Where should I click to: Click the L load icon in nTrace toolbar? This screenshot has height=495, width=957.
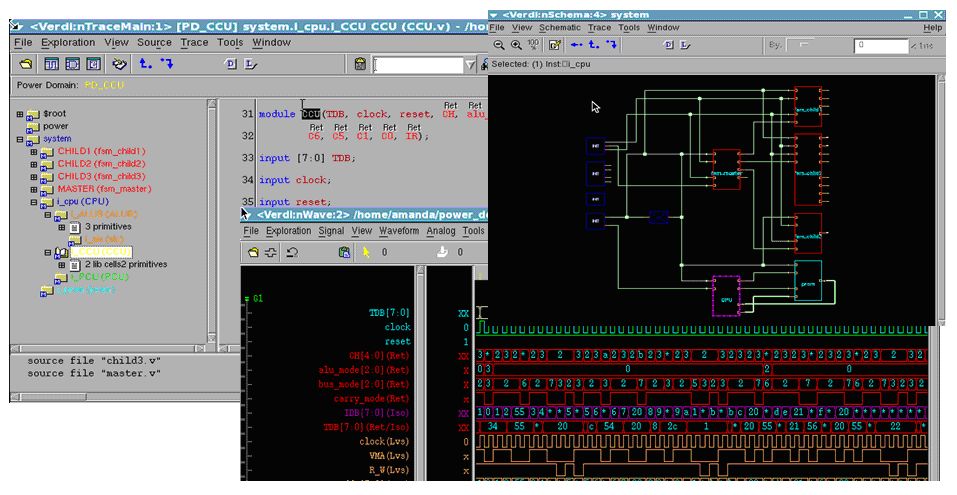coord(251,63)
